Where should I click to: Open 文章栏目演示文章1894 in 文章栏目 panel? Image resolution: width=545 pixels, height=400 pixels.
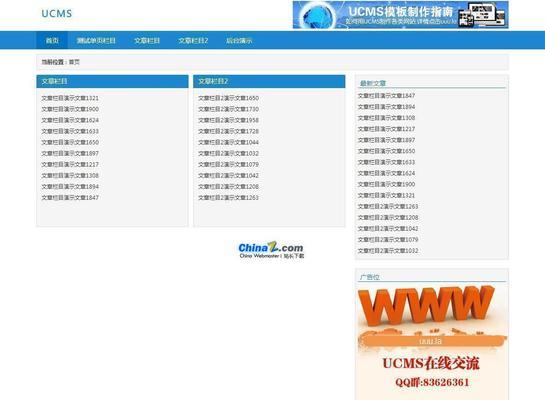(70, 187)
